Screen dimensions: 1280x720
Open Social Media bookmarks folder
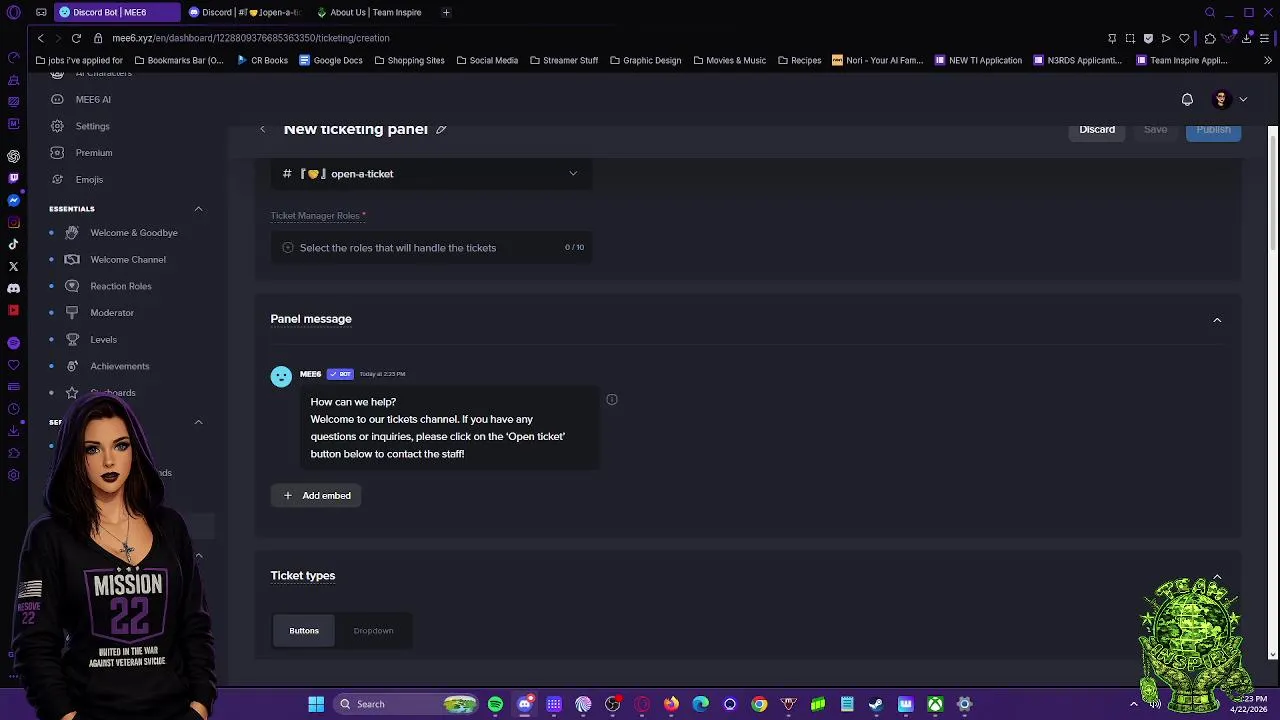[x=487, y=60]
